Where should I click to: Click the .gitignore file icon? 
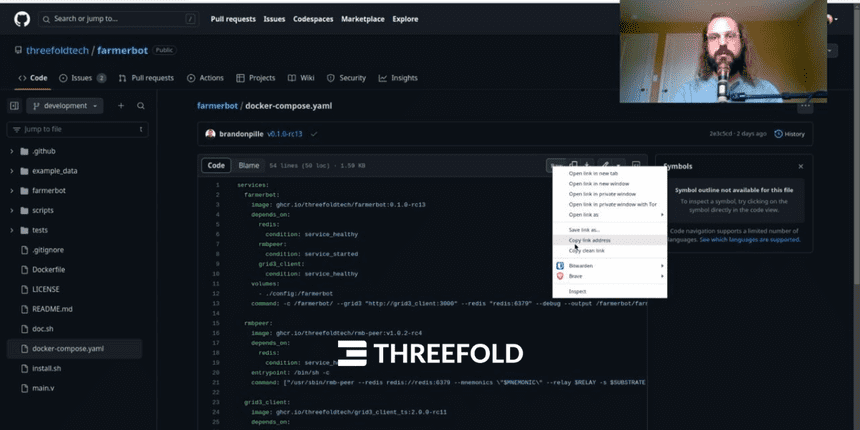pos(24,250)
